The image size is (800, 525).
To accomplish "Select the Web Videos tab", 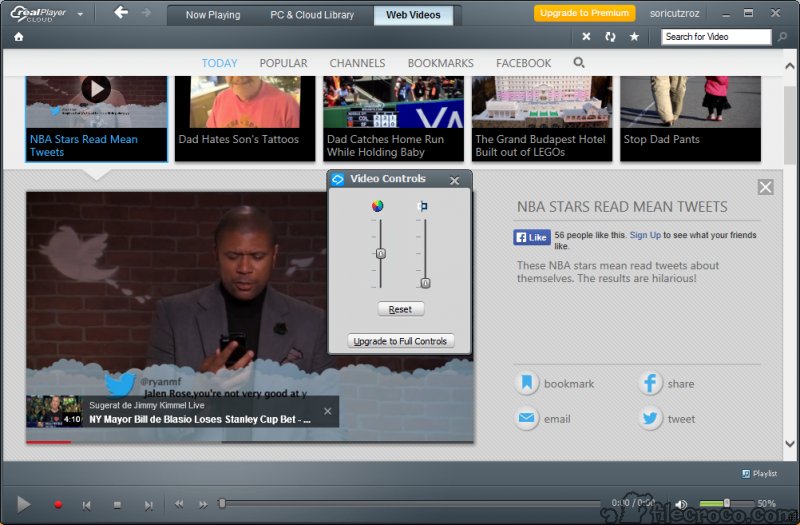I will pyautogui.click(x=413, y=15).
